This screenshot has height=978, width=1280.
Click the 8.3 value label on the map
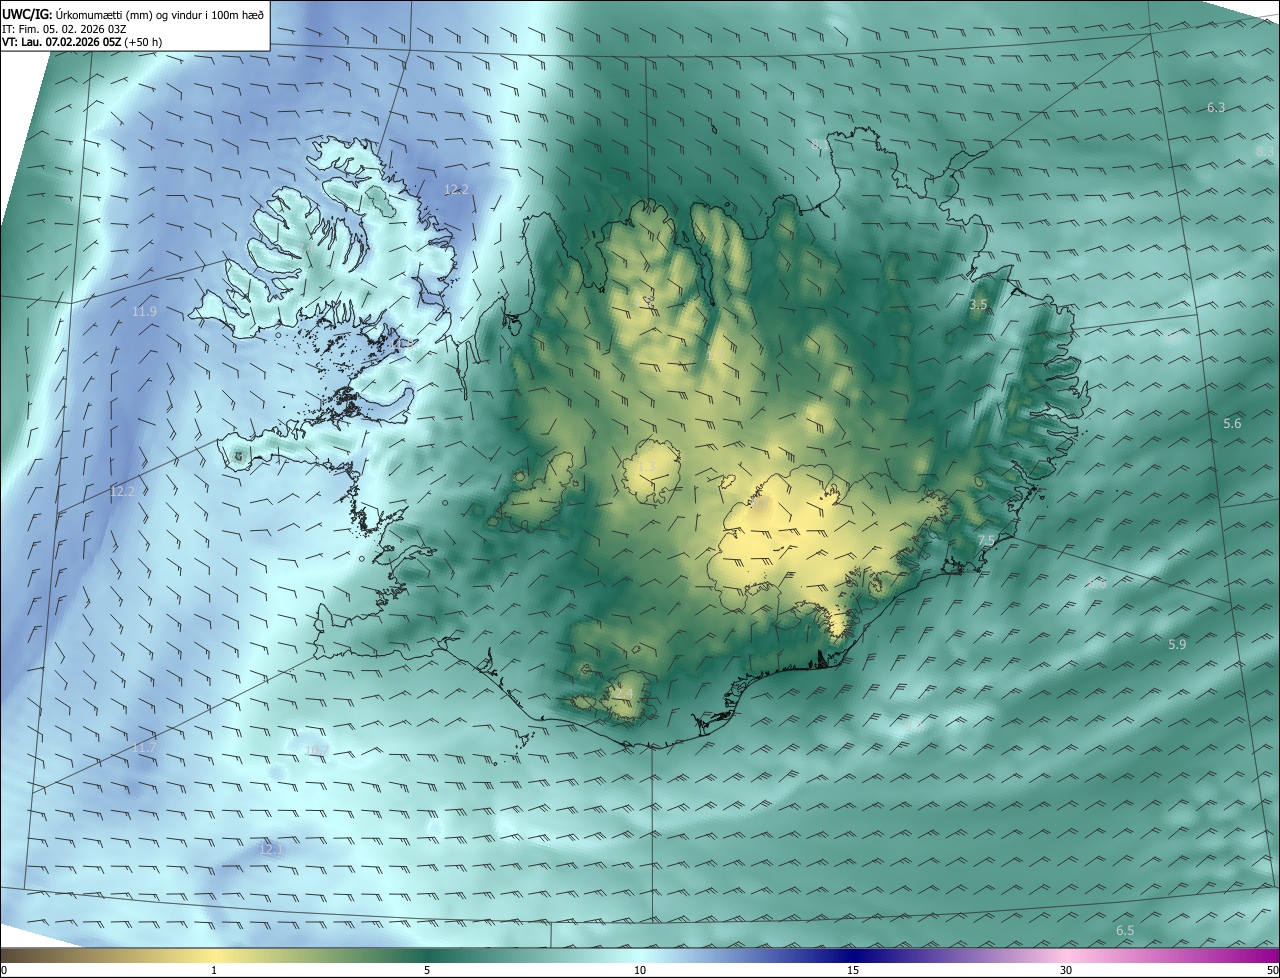1265,151
